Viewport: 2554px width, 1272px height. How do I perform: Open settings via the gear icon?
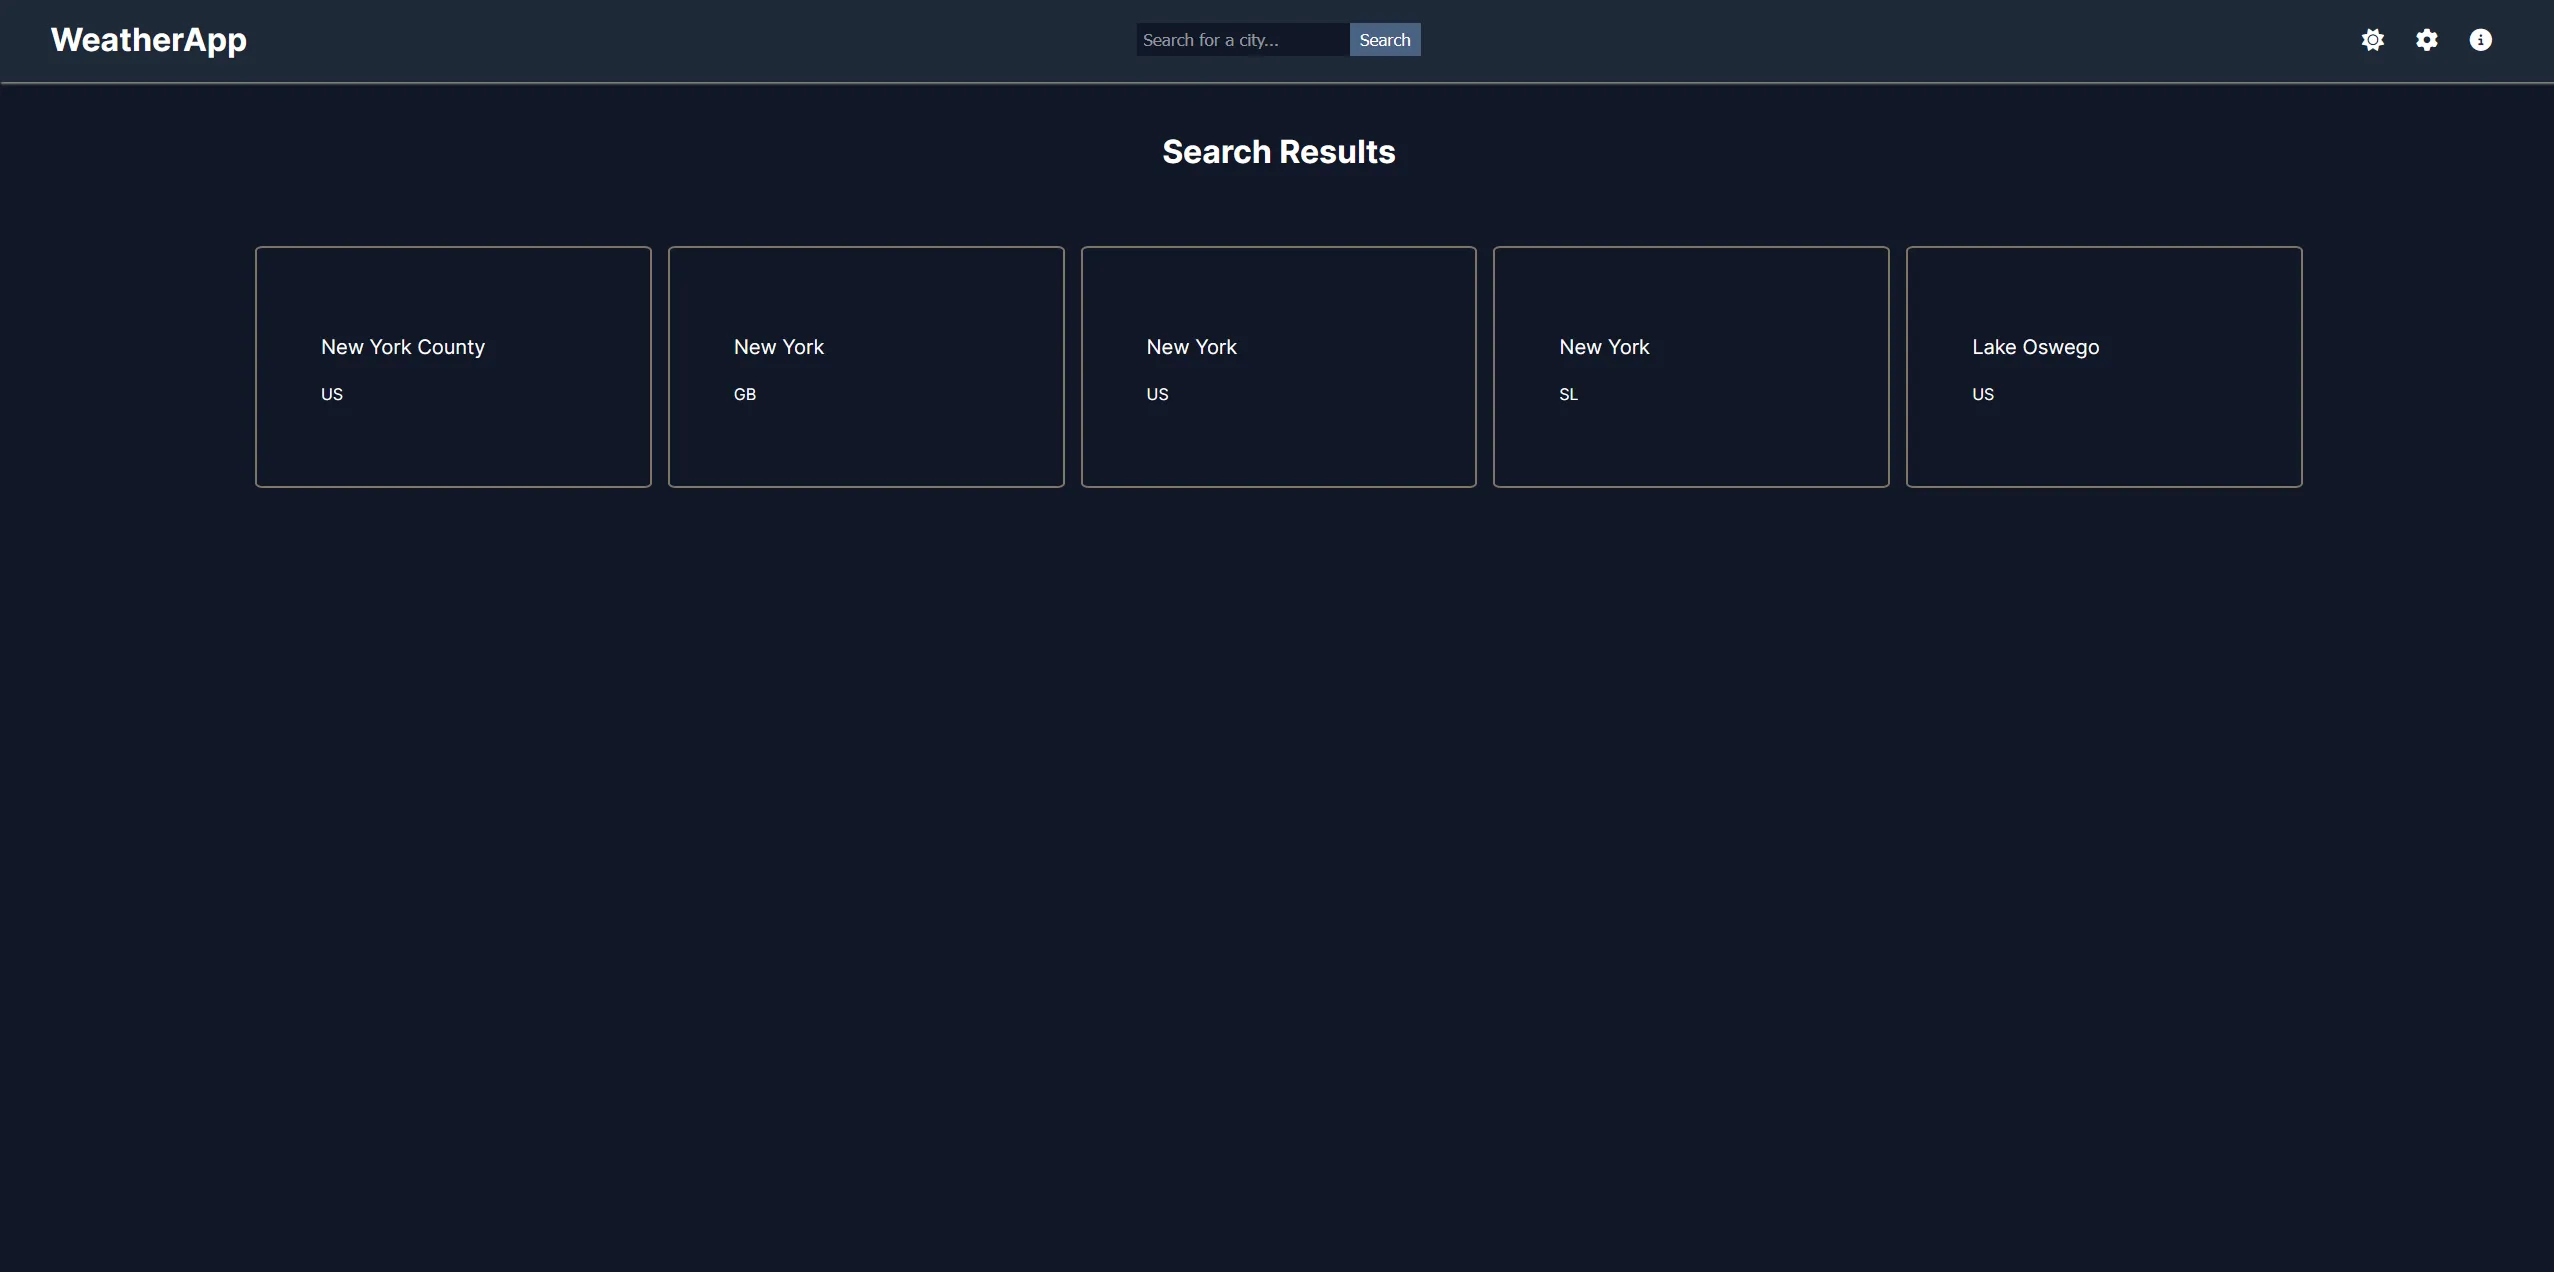coord(2426,40)
